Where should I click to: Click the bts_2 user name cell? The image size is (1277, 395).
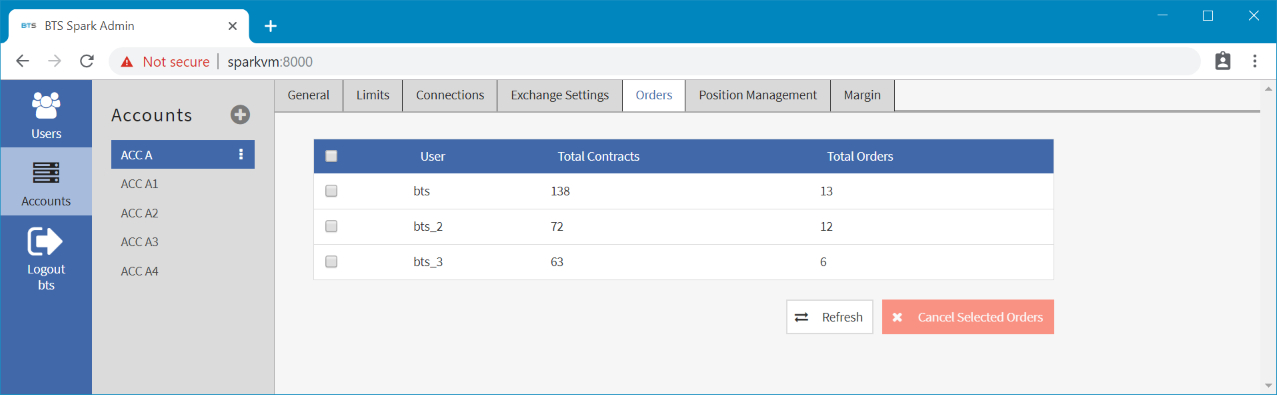pyautogui.click(x=428, y=226)
